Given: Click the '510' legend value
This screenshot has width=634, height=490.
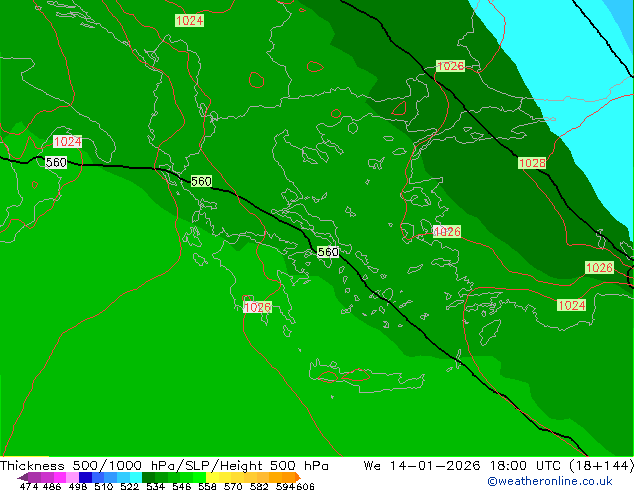Looking at the screenshot, I should (104, 486).
